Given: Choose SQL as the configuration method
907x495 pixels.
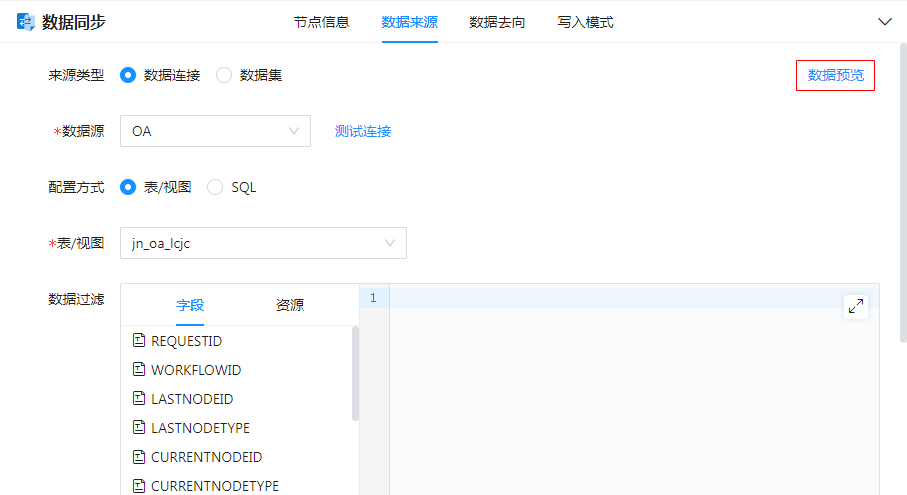Looking at the screenshot, I should pos(215,187).
